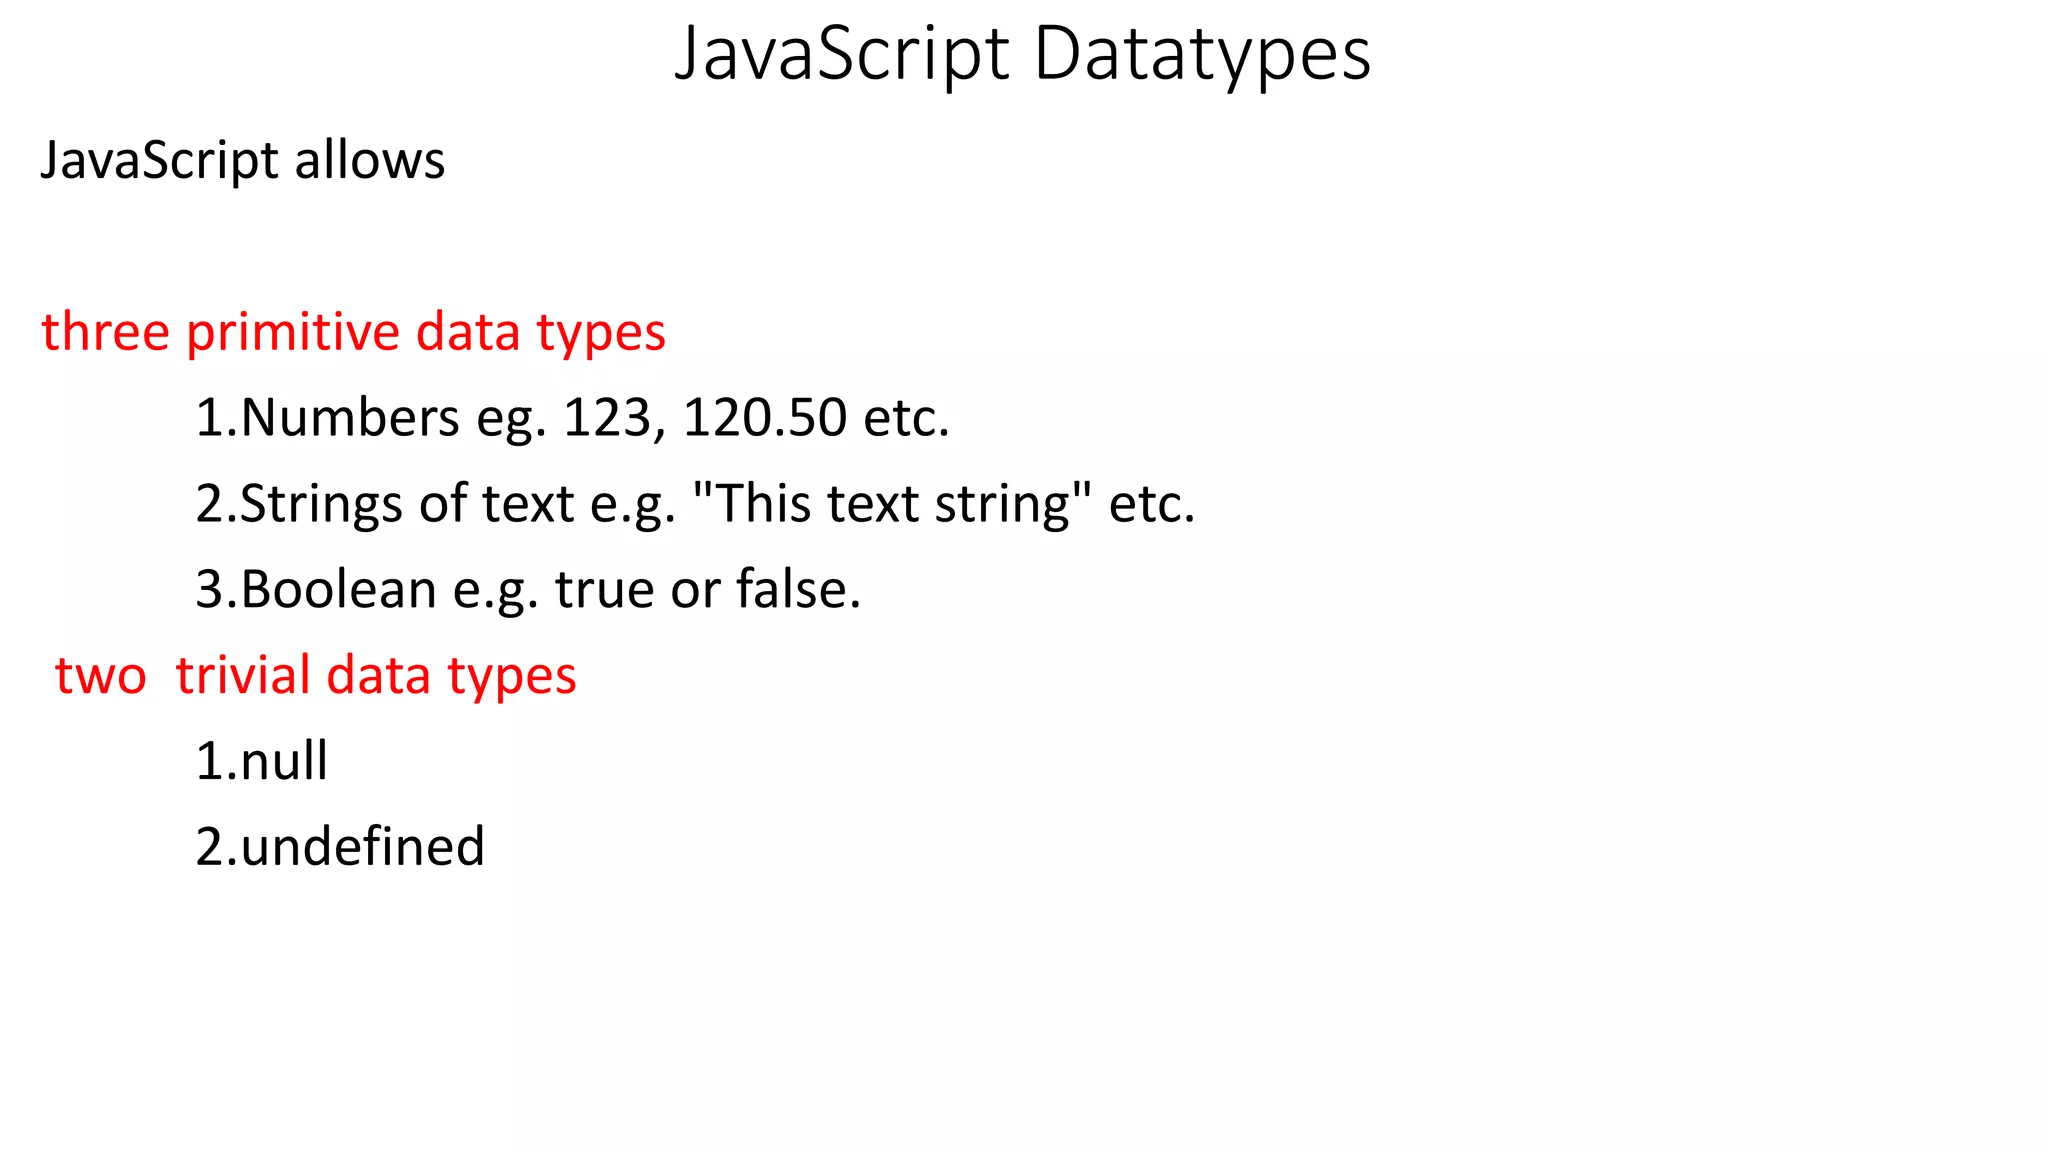The image size is (2048, 1152).
Task: Select the number 120.50 in the list
Action: (x=765, y=418)
